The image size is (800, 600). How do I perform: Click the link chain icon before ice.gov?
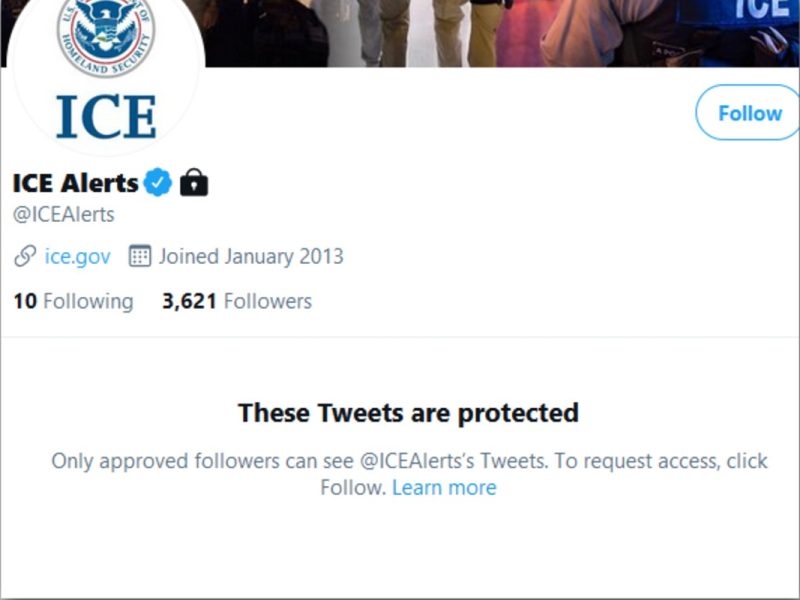[x=23, y=256]
